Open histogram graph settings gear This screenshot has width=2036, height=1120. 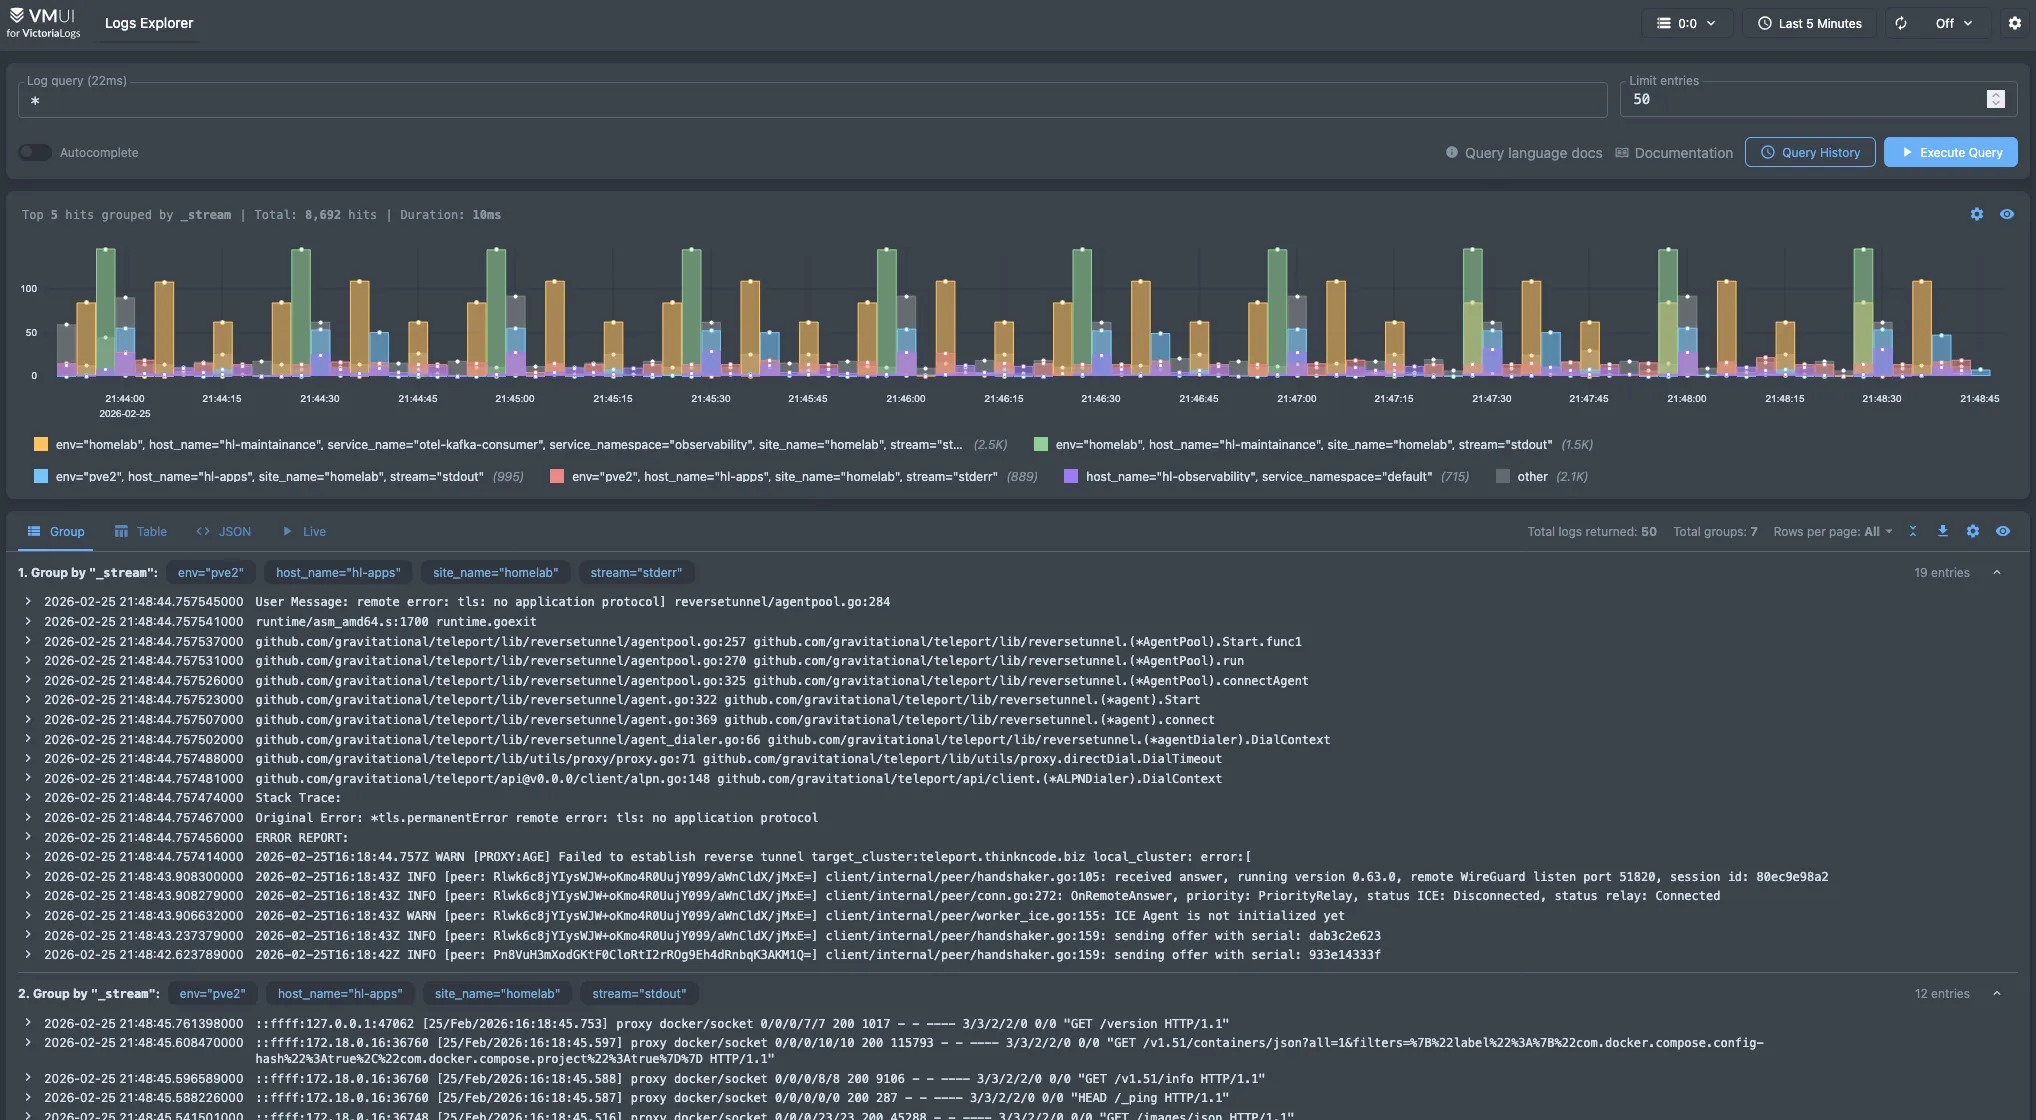click(x=1976, y=214)
